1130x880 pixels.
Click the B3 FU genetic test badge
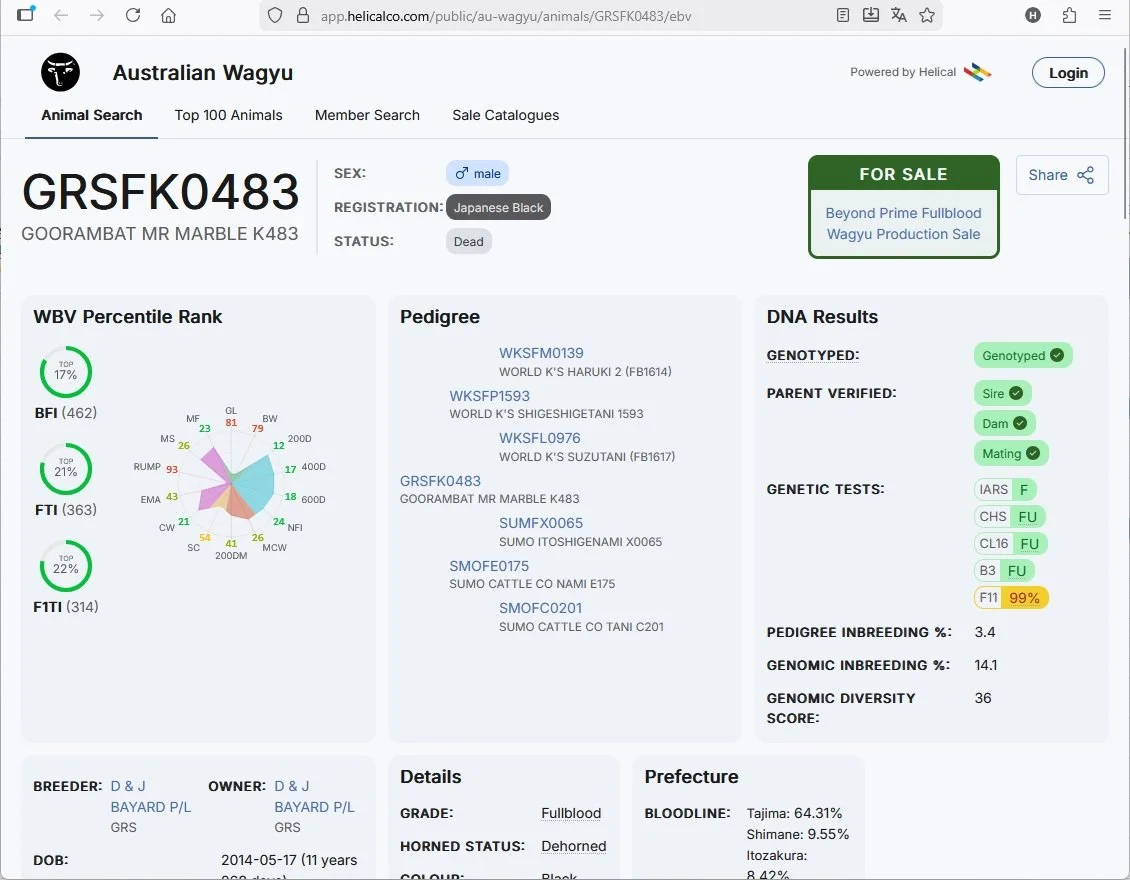(1005, 571)
